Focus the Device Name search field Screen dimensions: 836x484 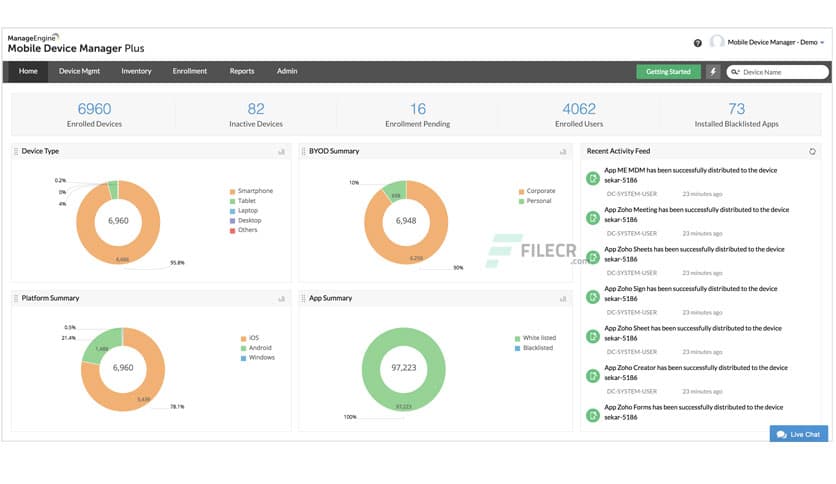(777, 72)
